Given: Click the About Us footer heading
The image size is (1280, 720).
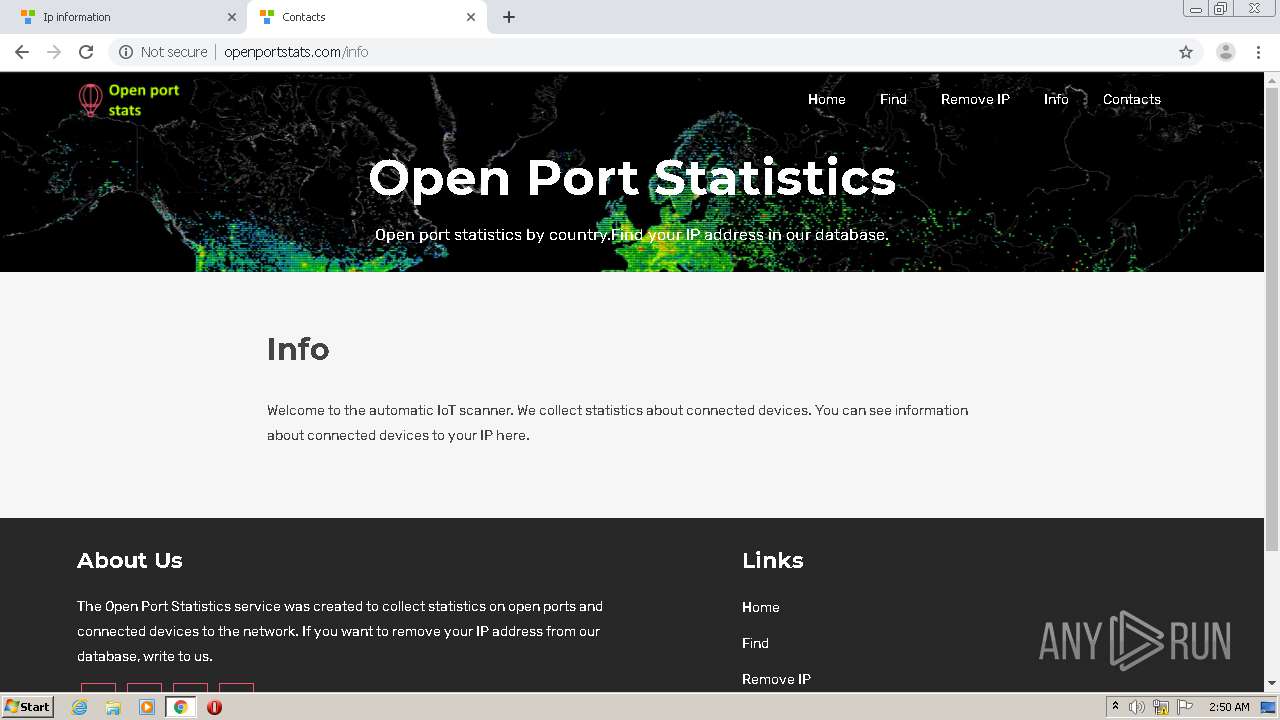Looking at the screenshot, I should tap(130, 560).
